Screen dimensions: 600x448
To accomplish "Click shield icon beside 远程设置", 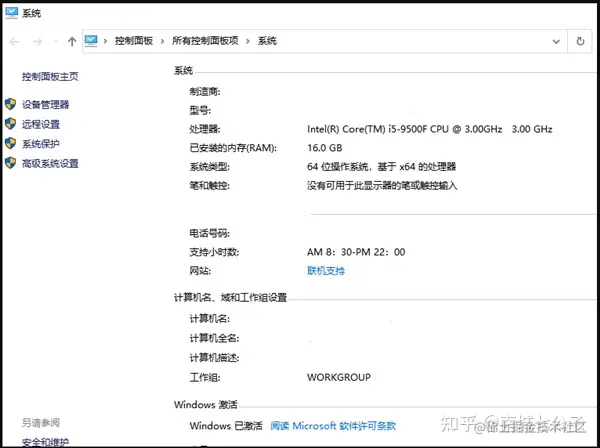I will (10, 124).
